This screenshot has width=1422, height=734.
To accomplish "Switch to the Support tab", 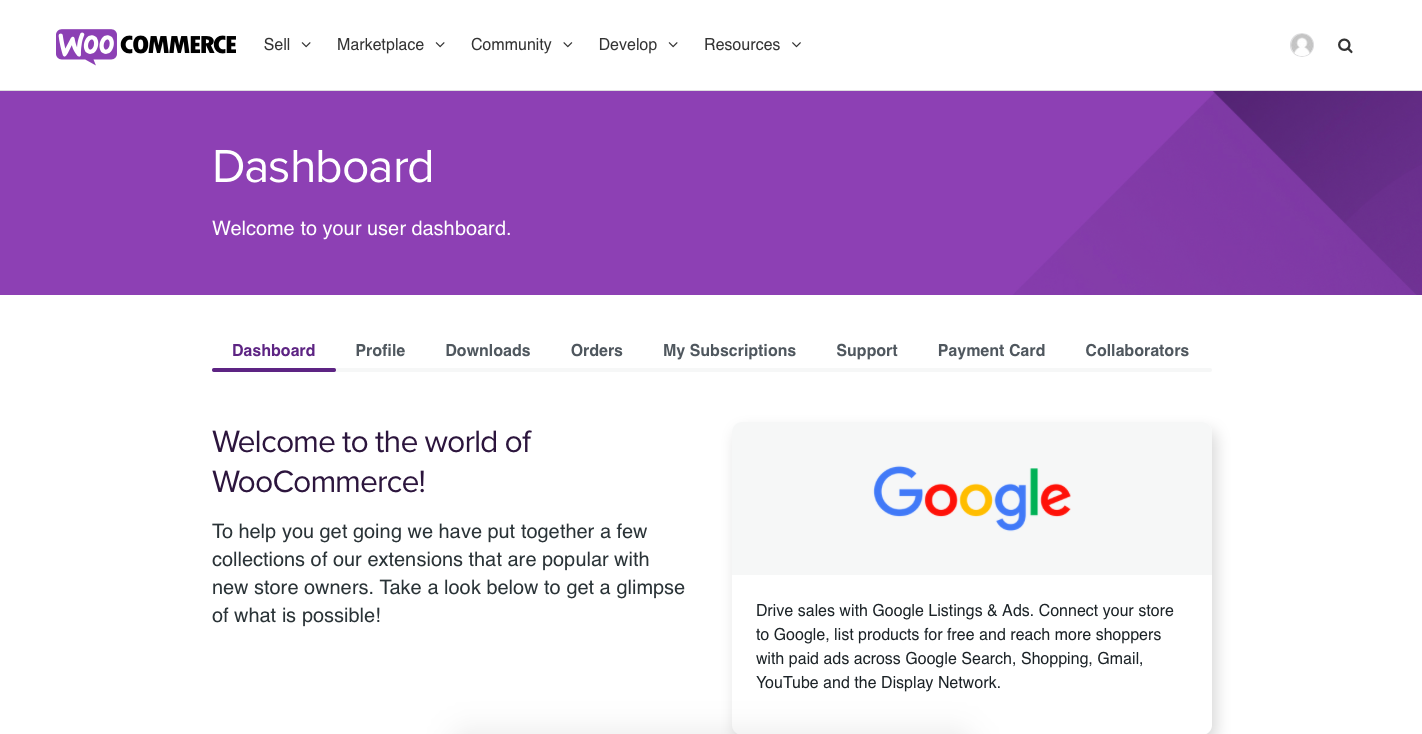I will coord(866,351).
